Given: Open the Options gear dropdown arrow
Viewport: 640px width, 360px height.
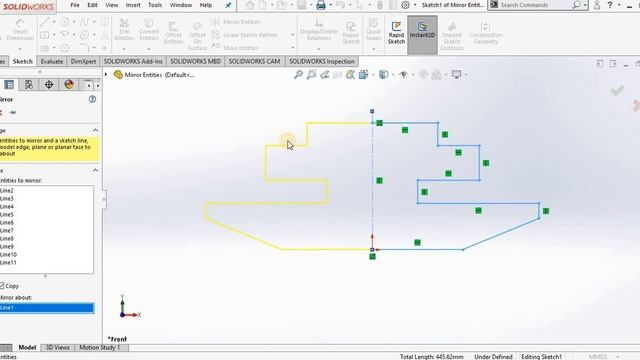Looking at the screenshot, I should click(x=415, y=5).
